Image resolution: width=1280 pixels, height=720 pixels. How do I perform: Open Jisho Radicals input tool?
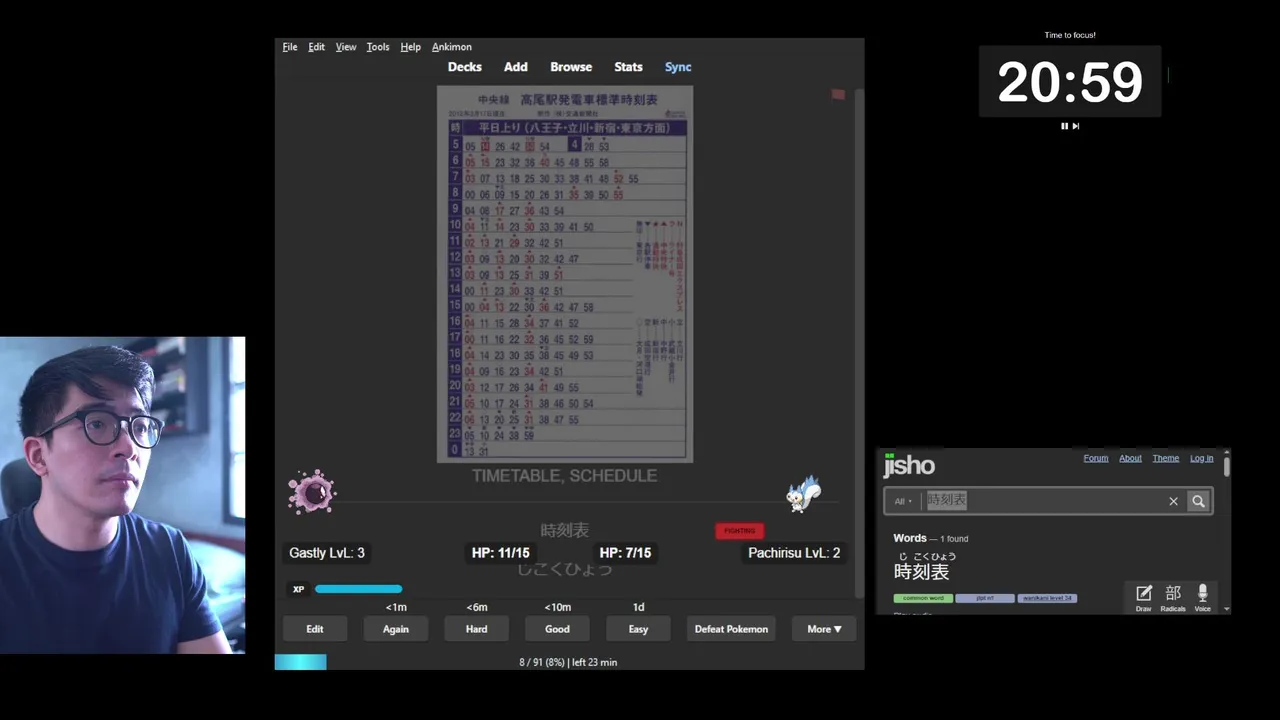1173,597
